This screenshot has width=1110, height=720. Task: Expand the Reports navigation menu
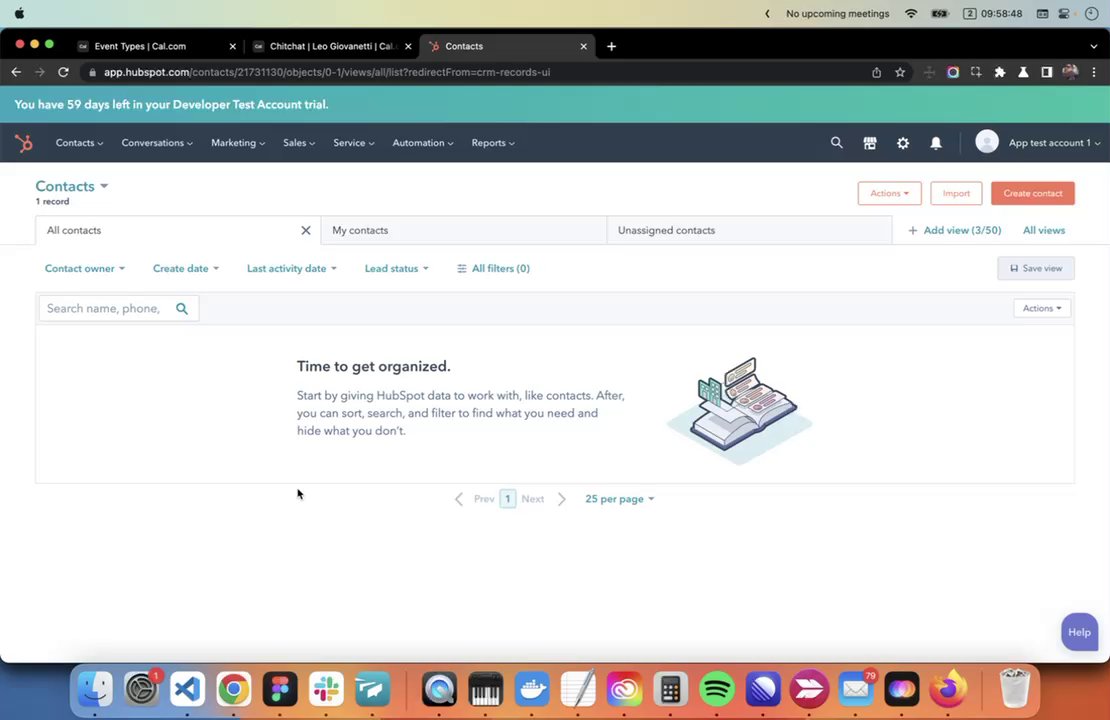(x=493, y=143)
